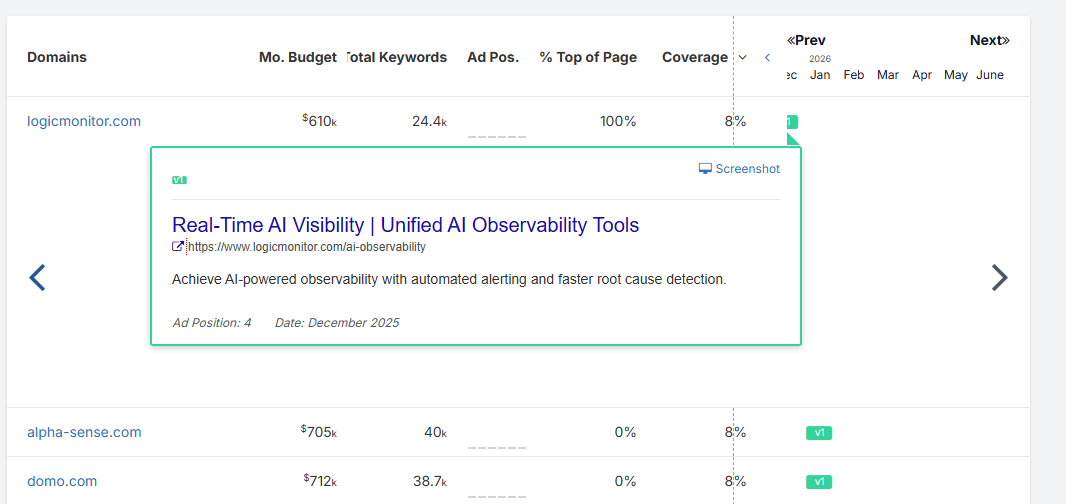Click the ad position sparkline for alpha-sense.com
The image size is (1066, 504).
[x=497, y=448]
